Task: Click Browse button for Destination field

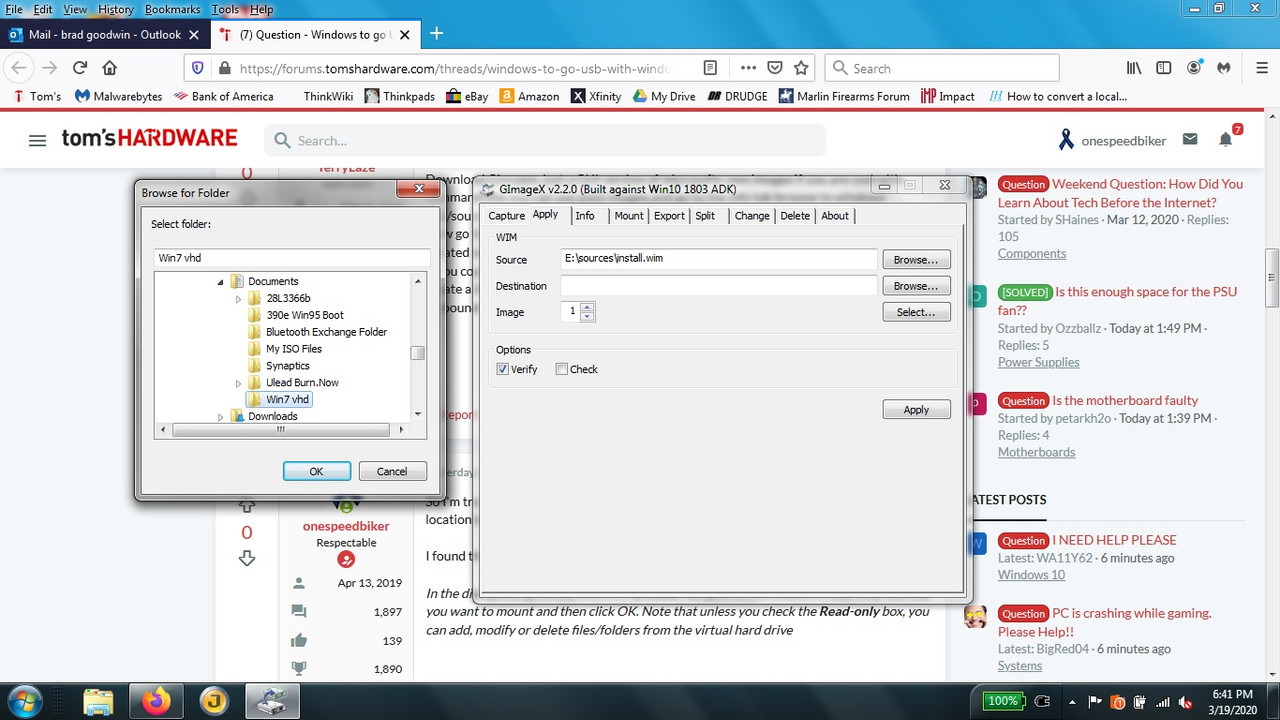Action: pos(916,286)
